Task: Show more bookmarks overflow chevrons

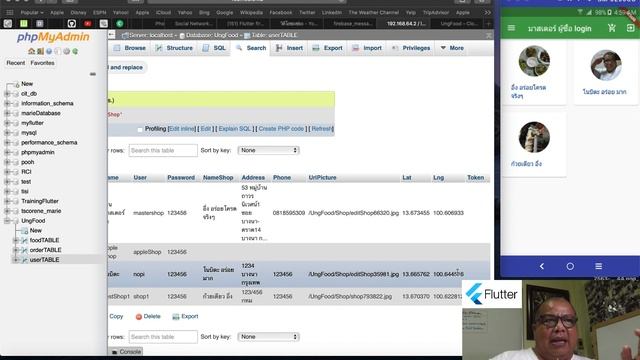Action: 487,13
